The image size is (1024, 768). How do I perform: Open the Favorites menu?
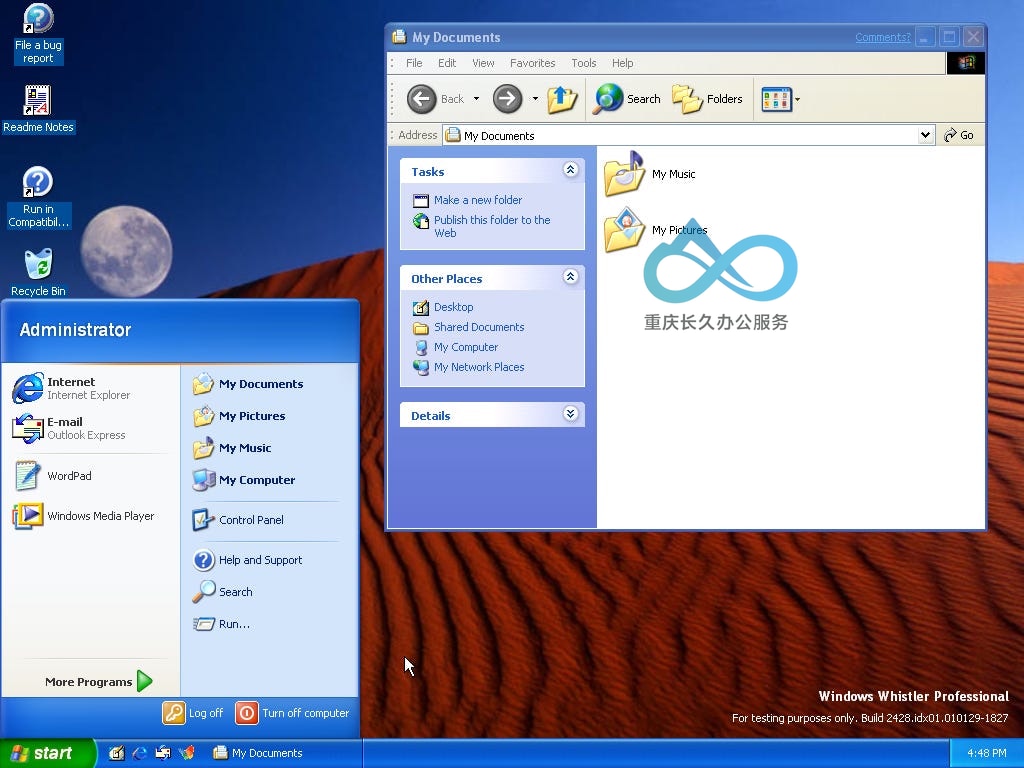(532, 63)
